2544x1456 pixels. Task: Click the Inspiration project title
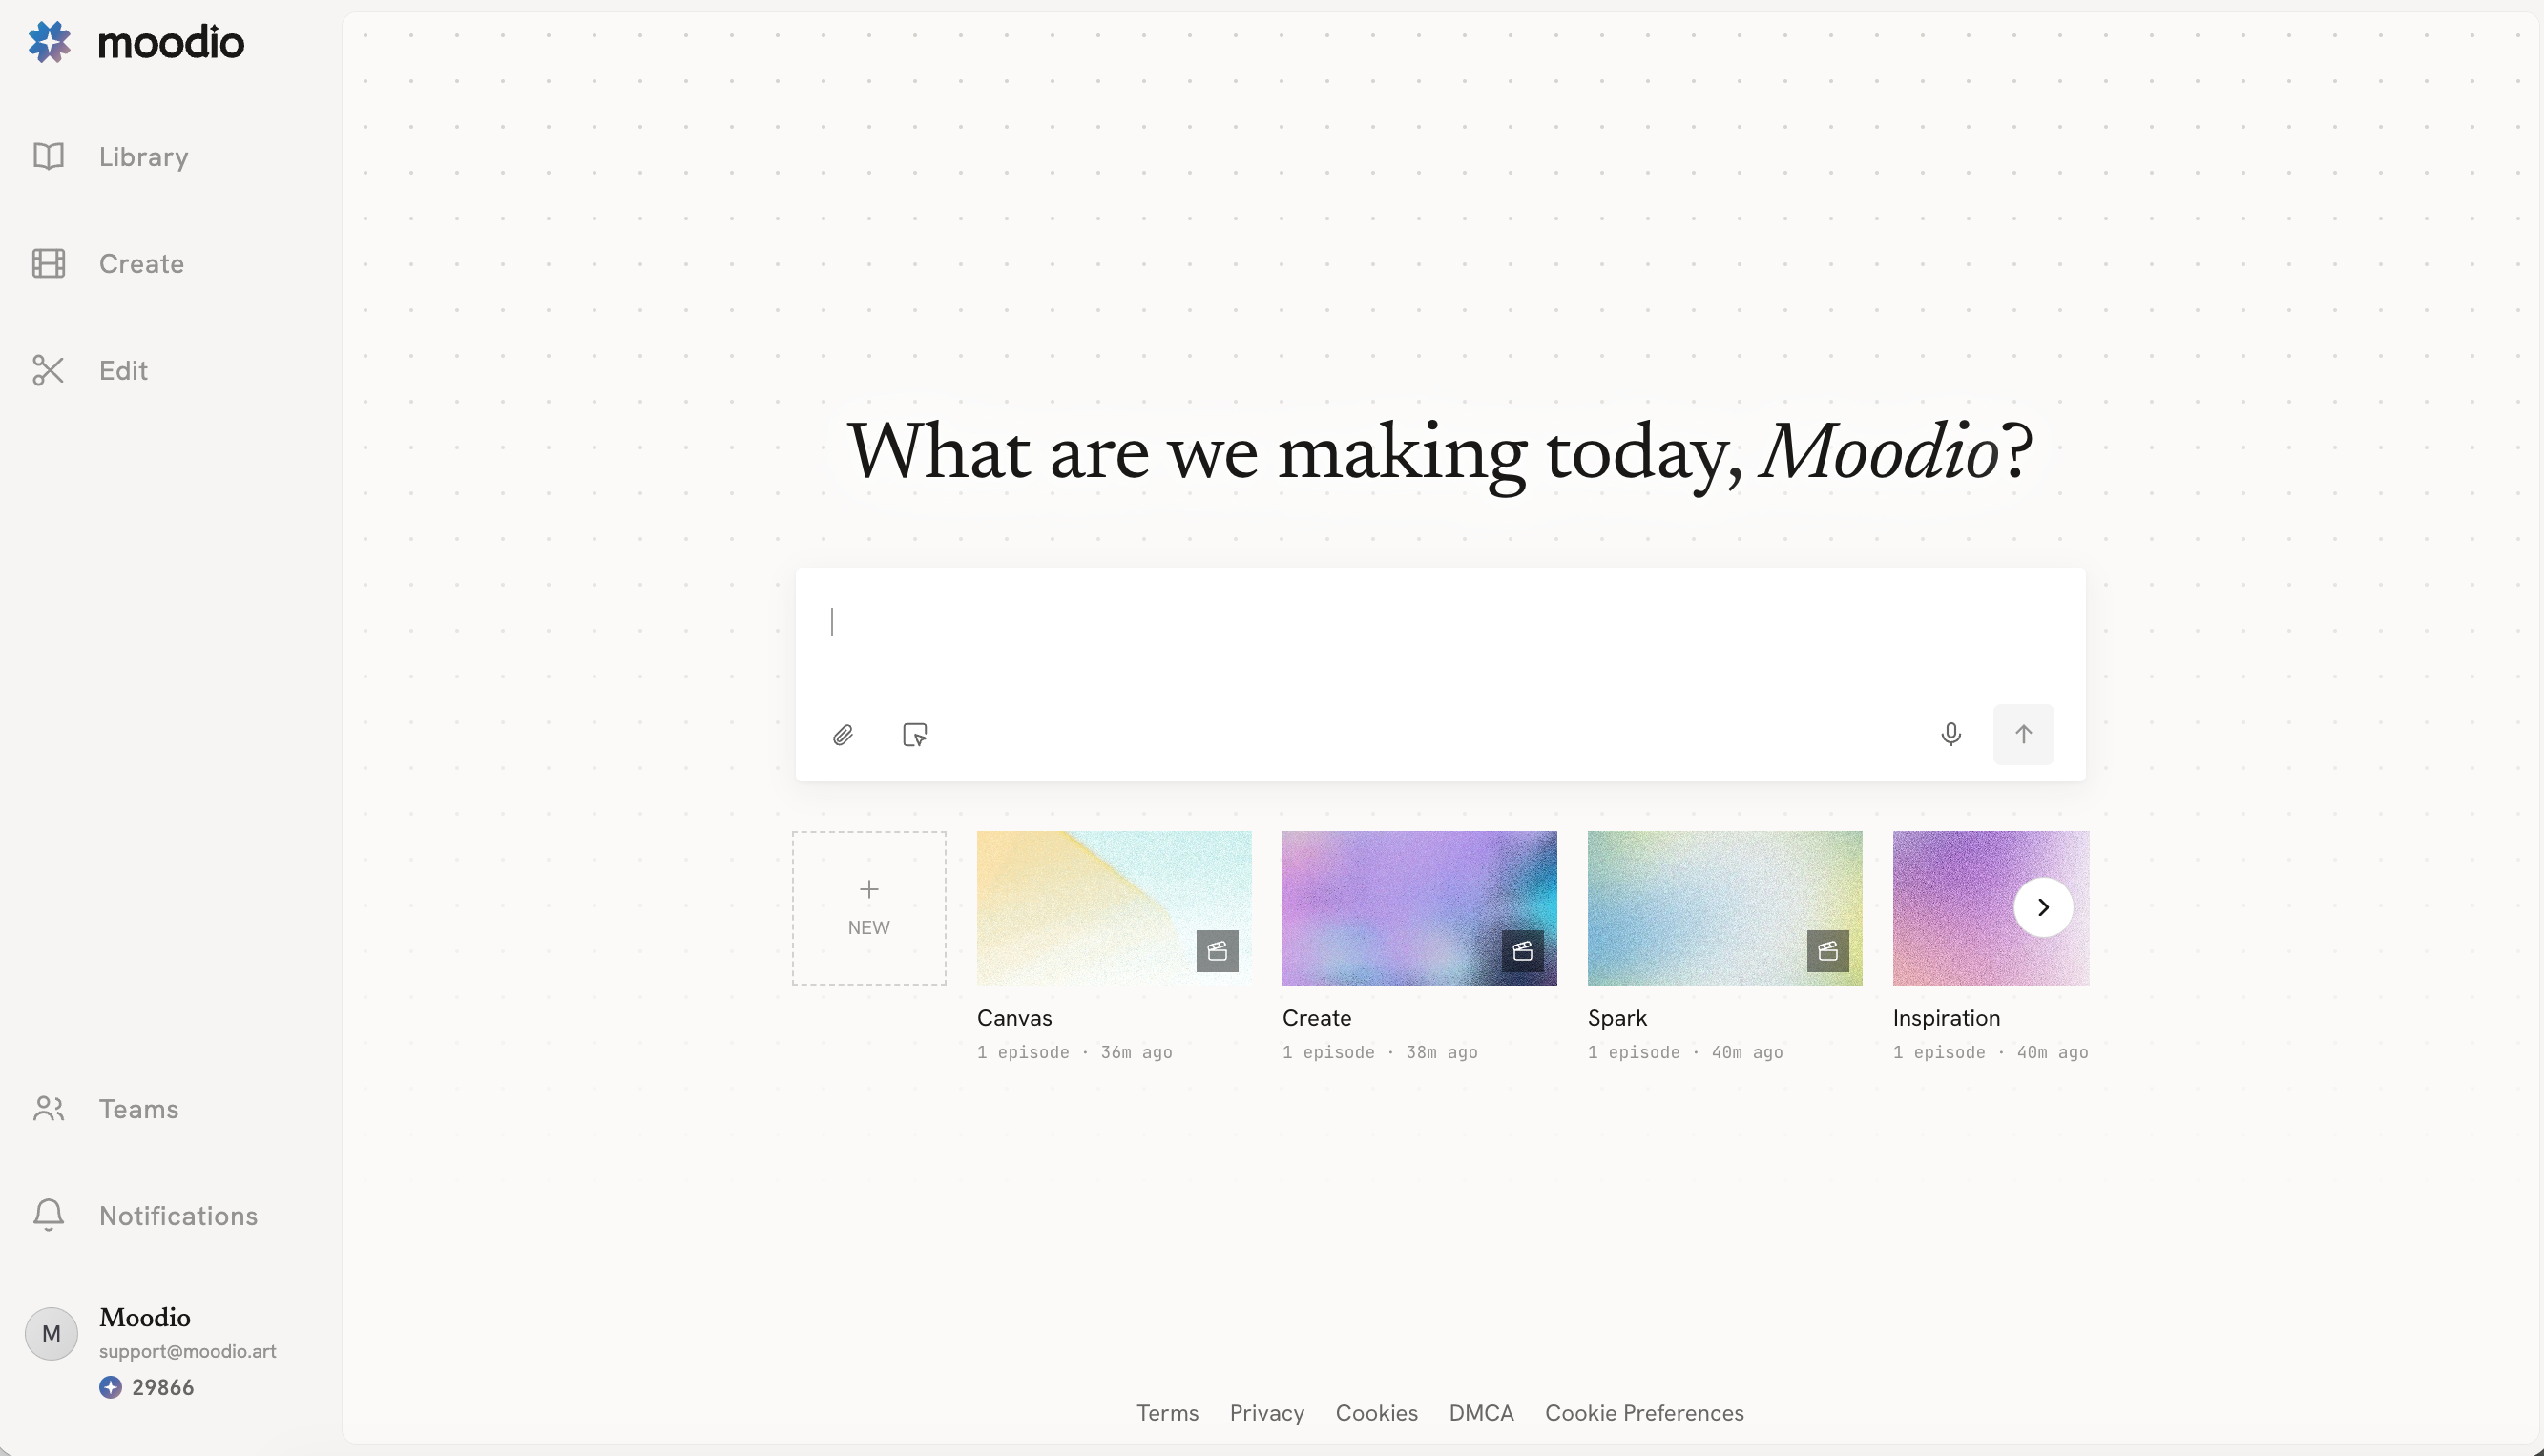1946,1018
